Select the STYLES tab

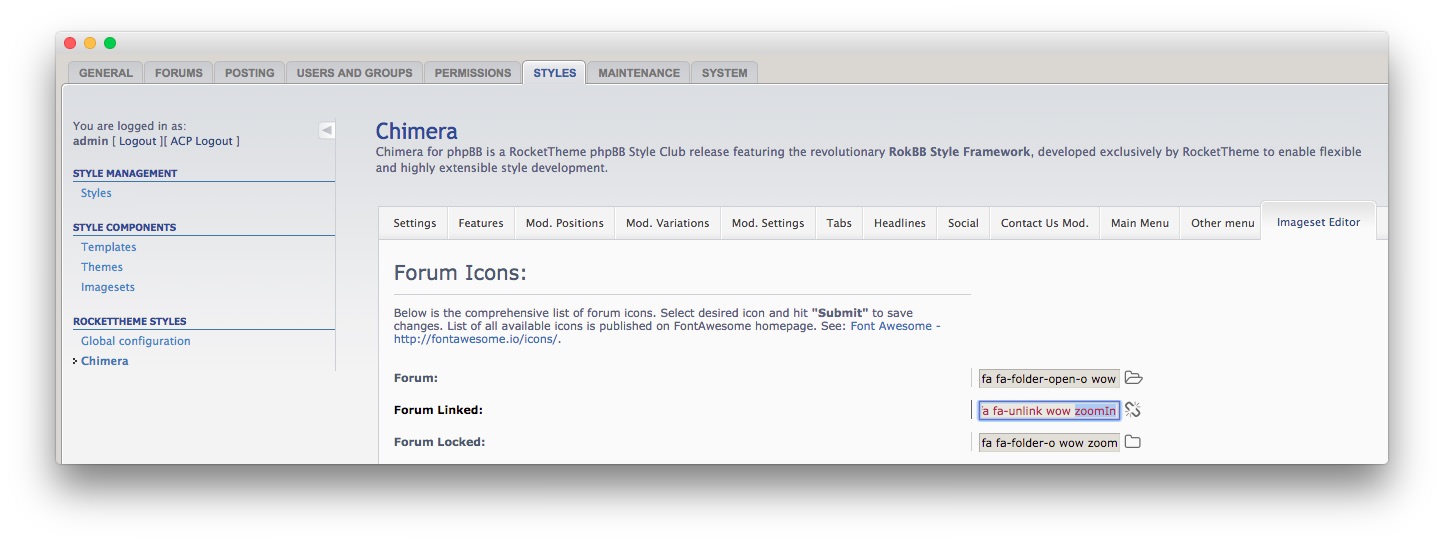pyautogui.click(x=555, y=73)
